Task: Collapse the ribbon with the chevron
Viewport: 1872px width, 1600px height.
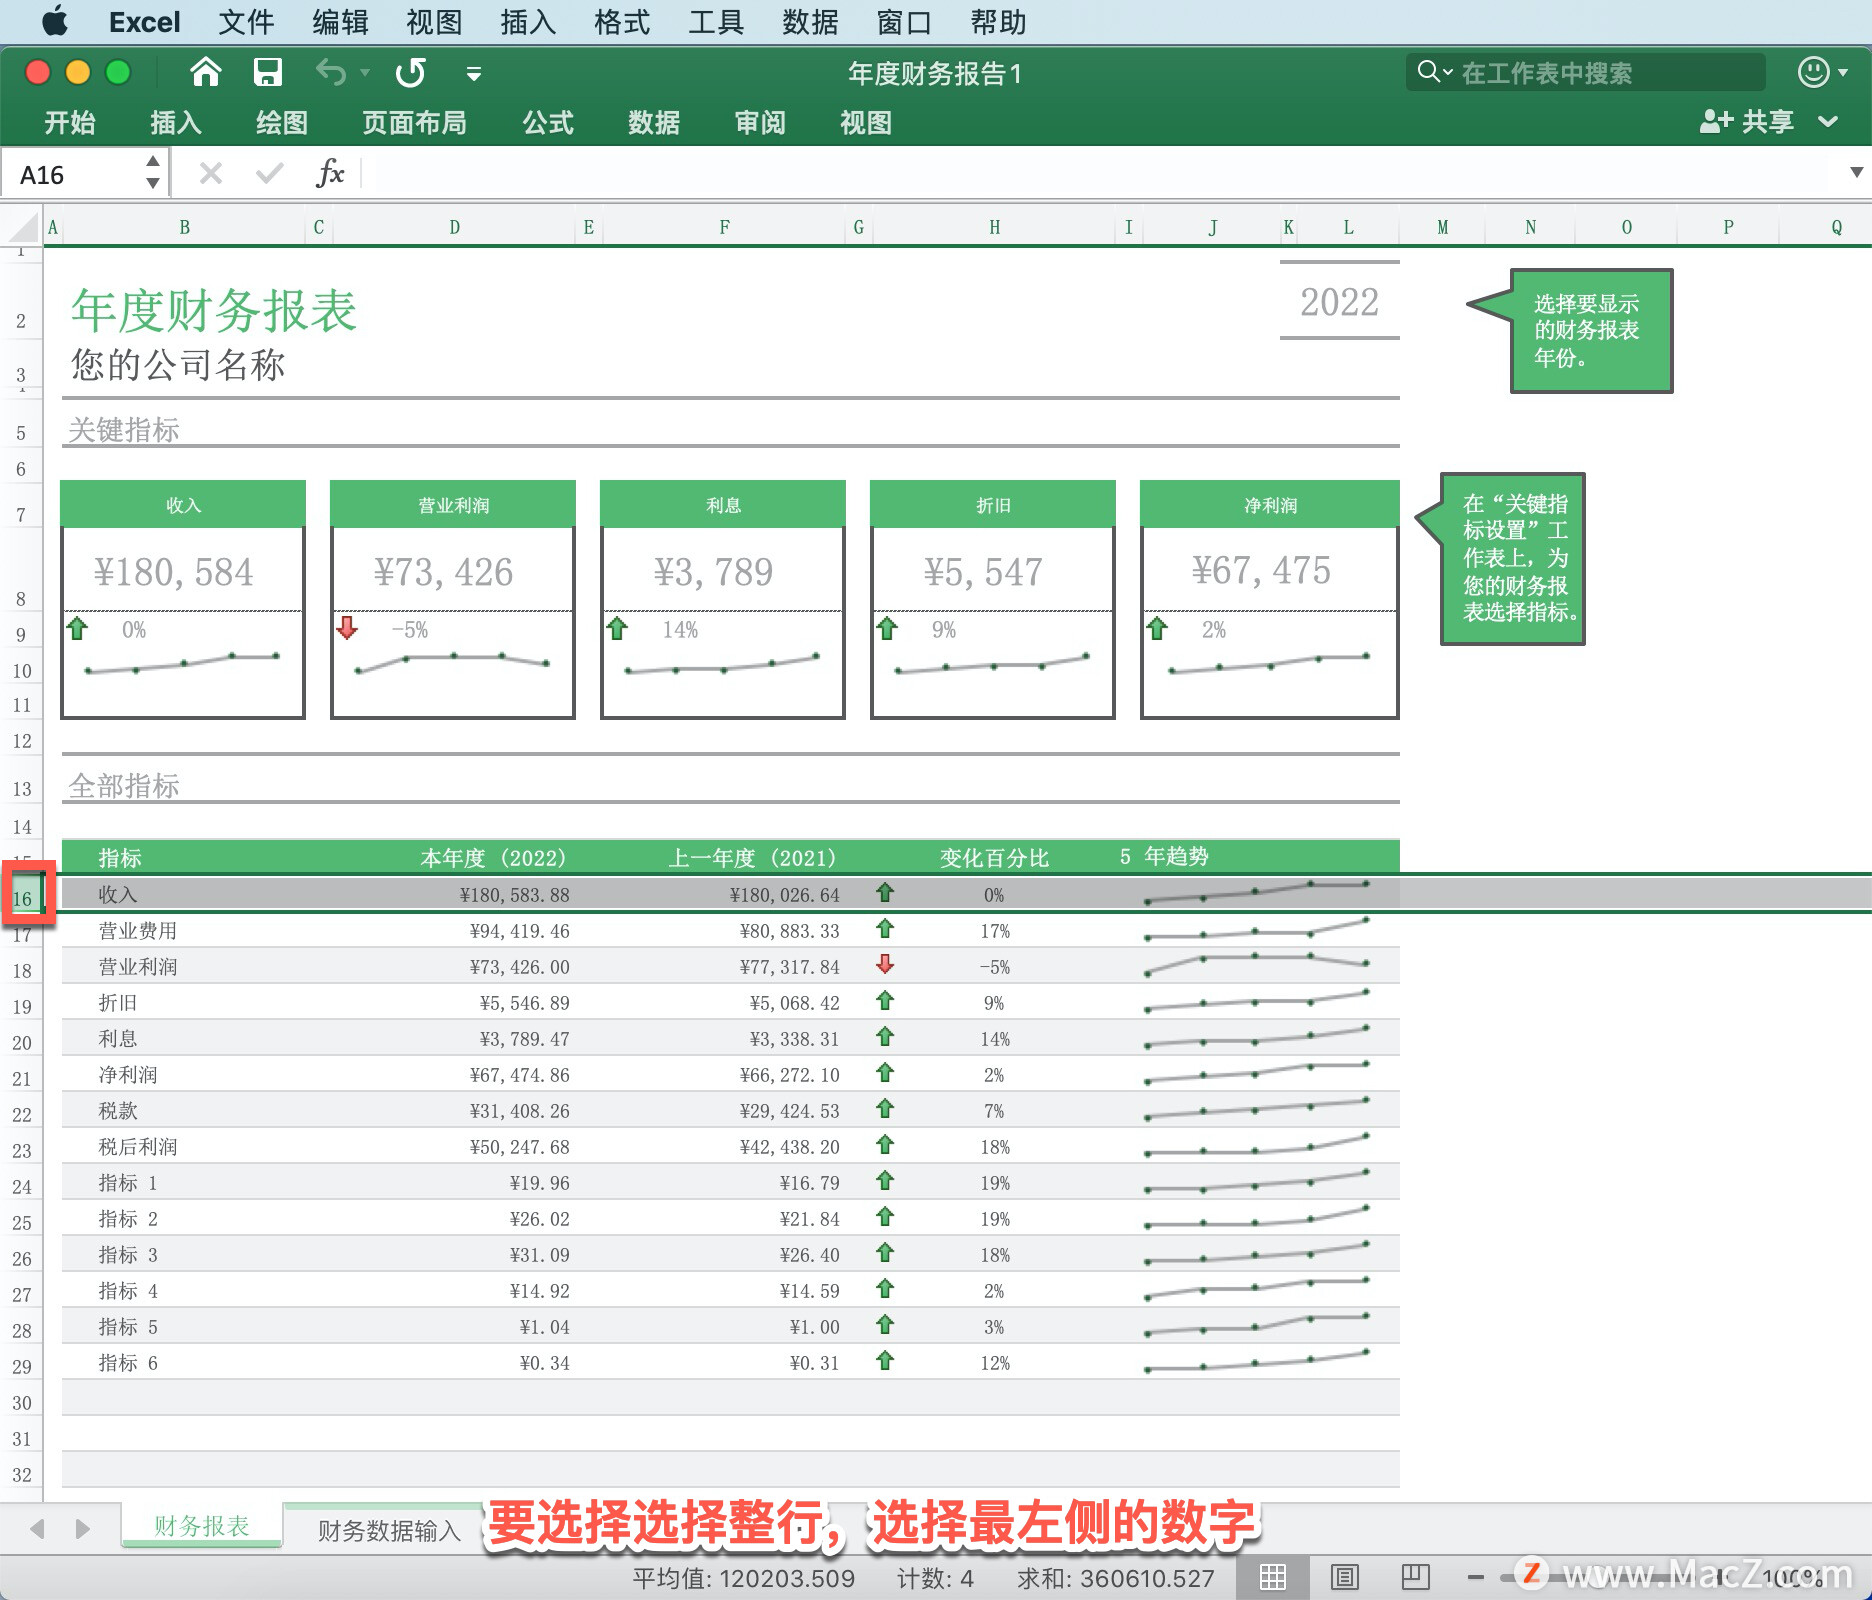Action: [1828, 122]
